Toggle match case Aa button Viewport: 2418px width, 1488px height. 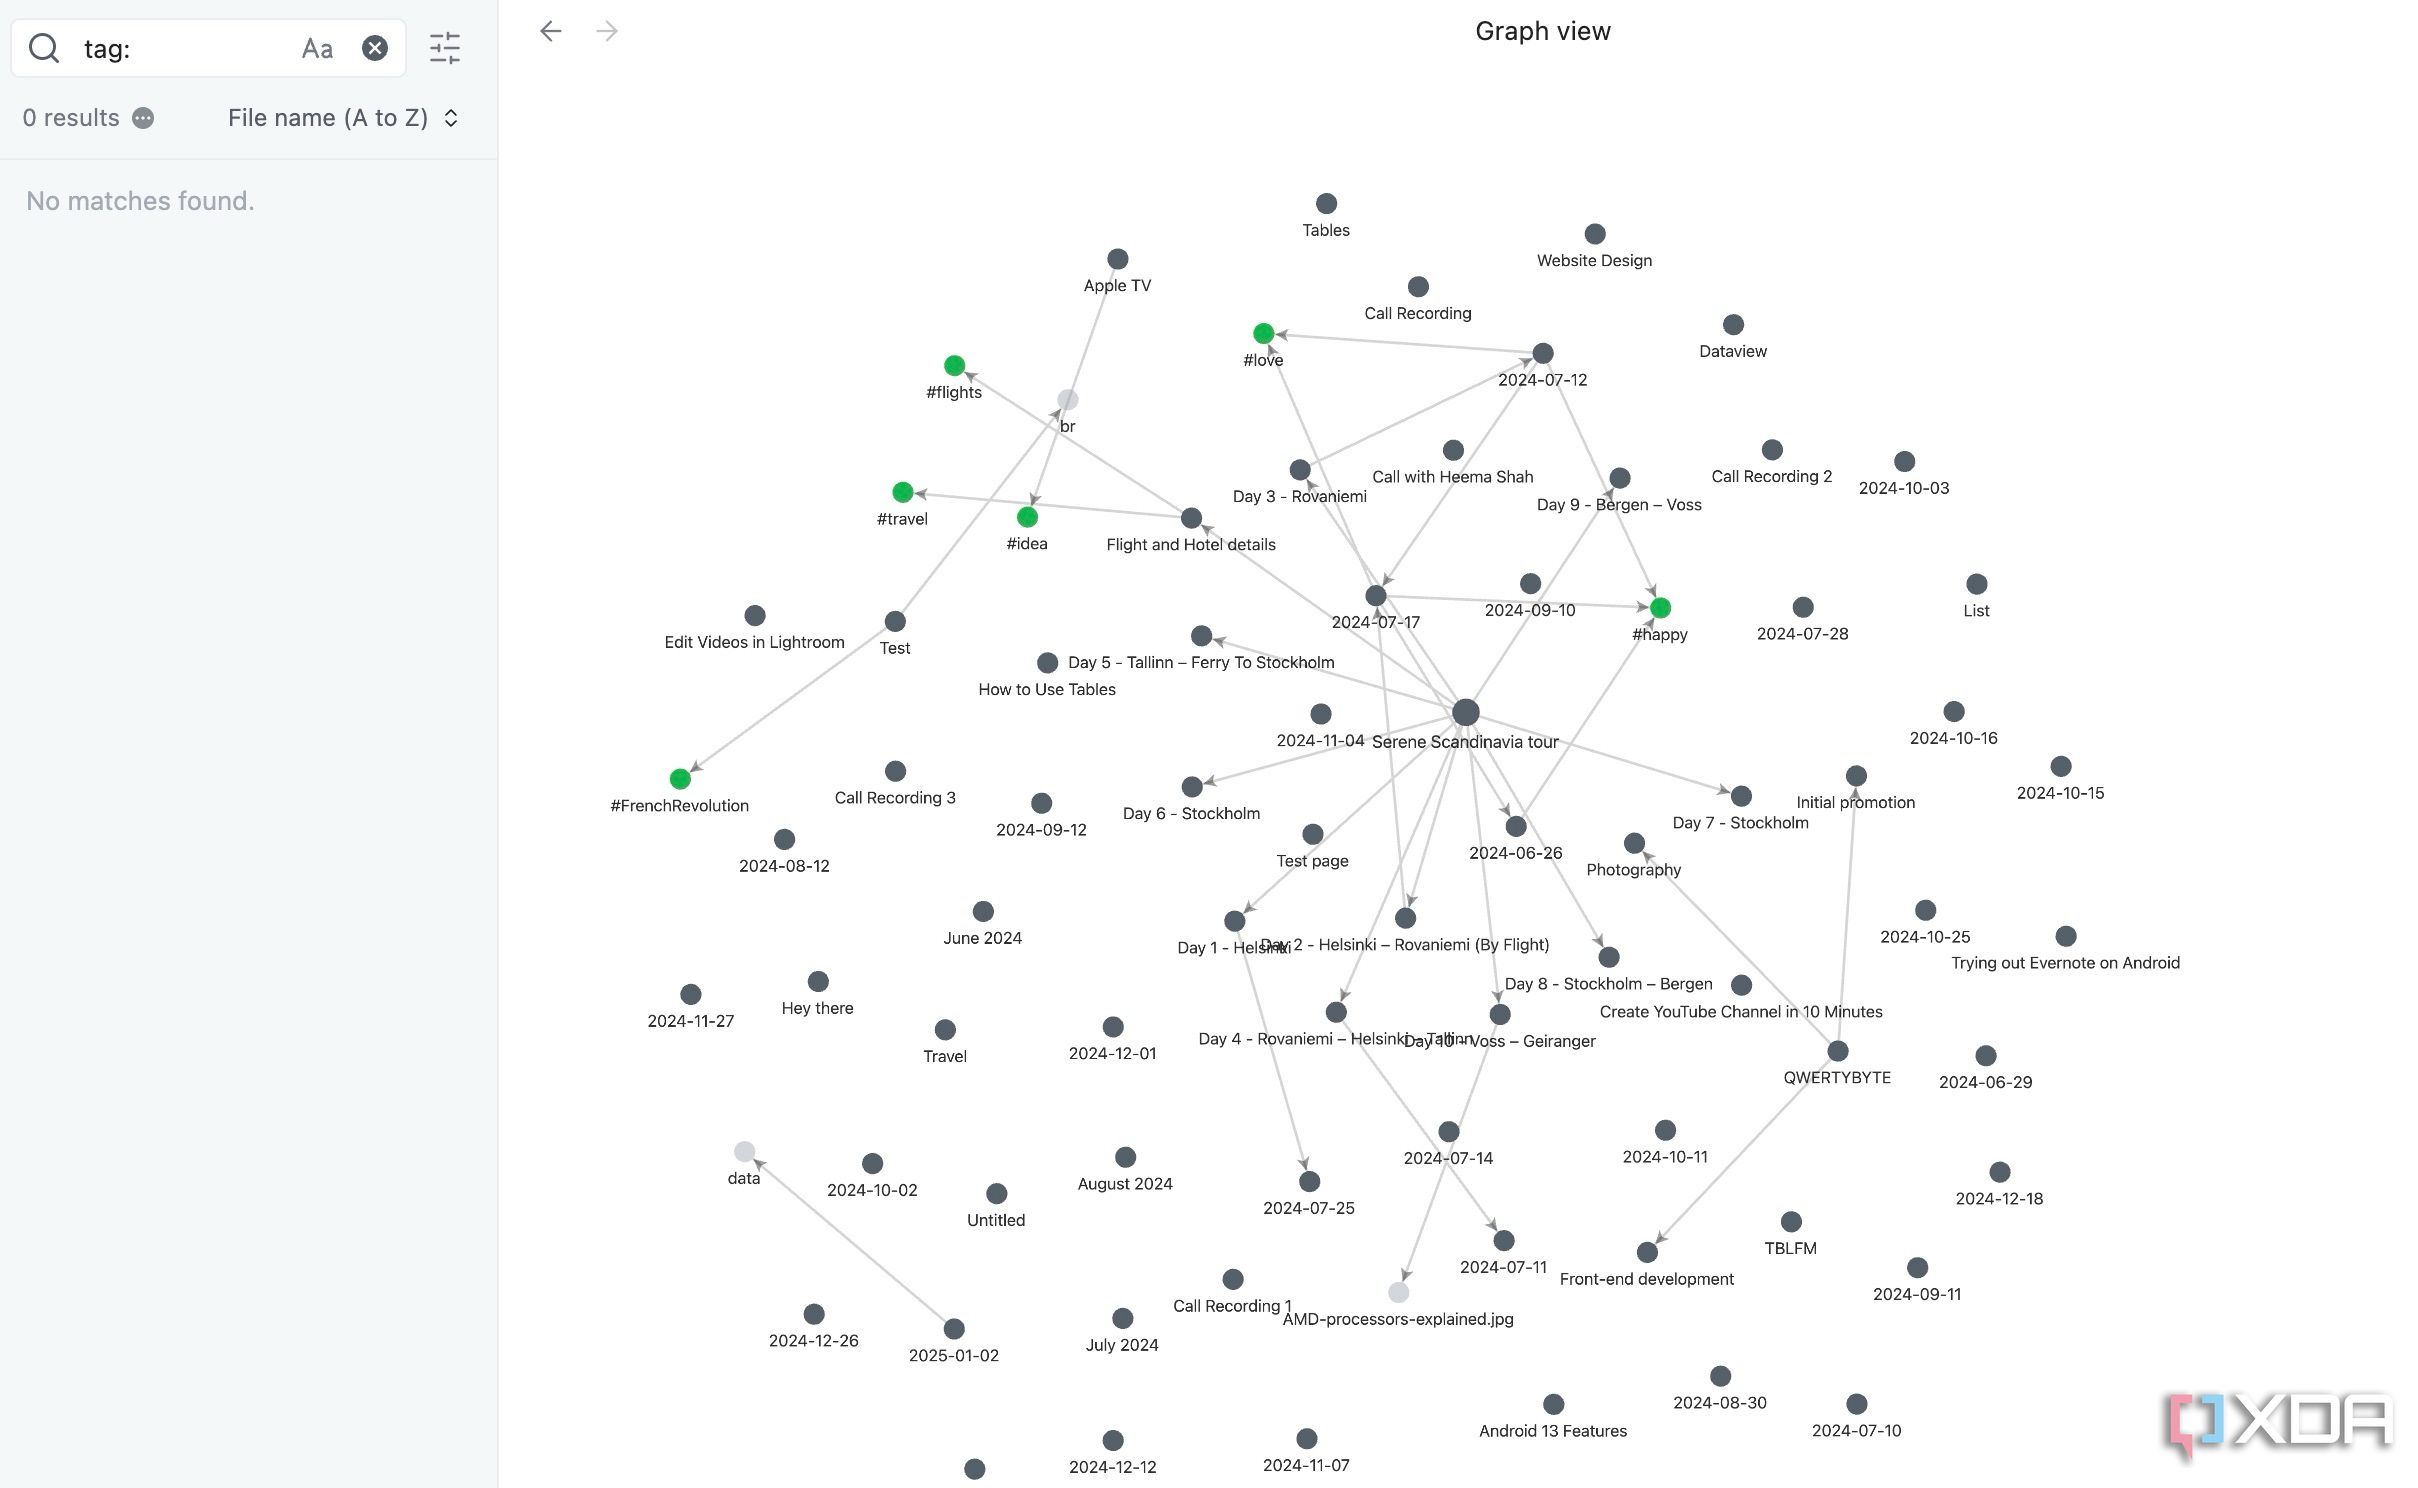pos(317,48)
